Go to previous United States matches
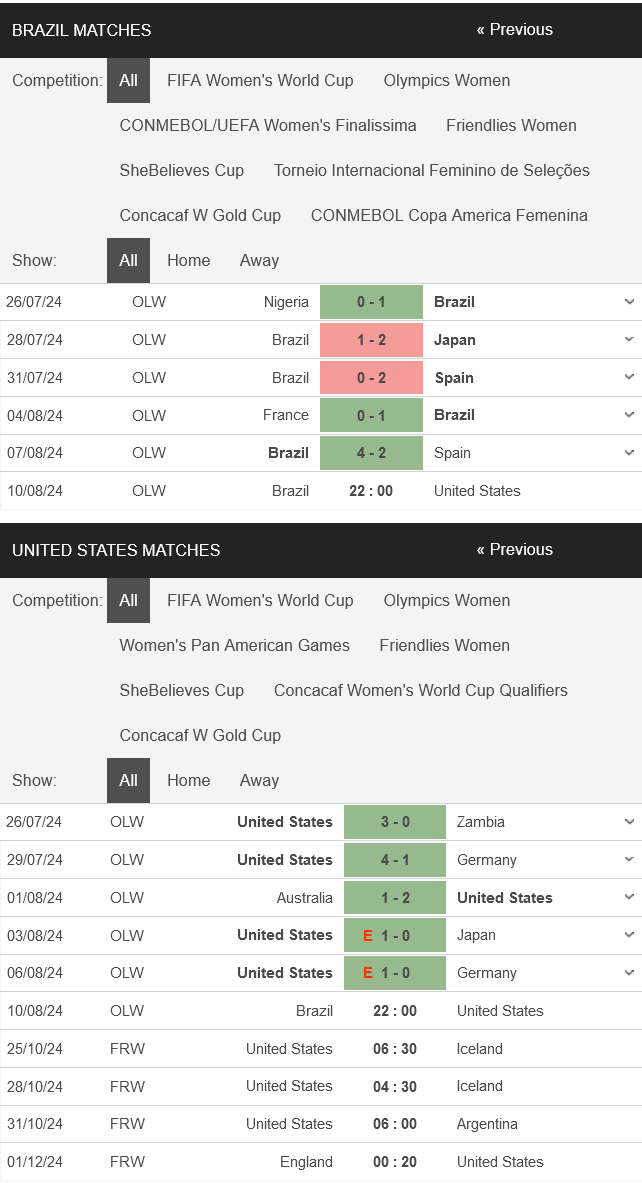The image size is (642, 1183). [514, 550]
